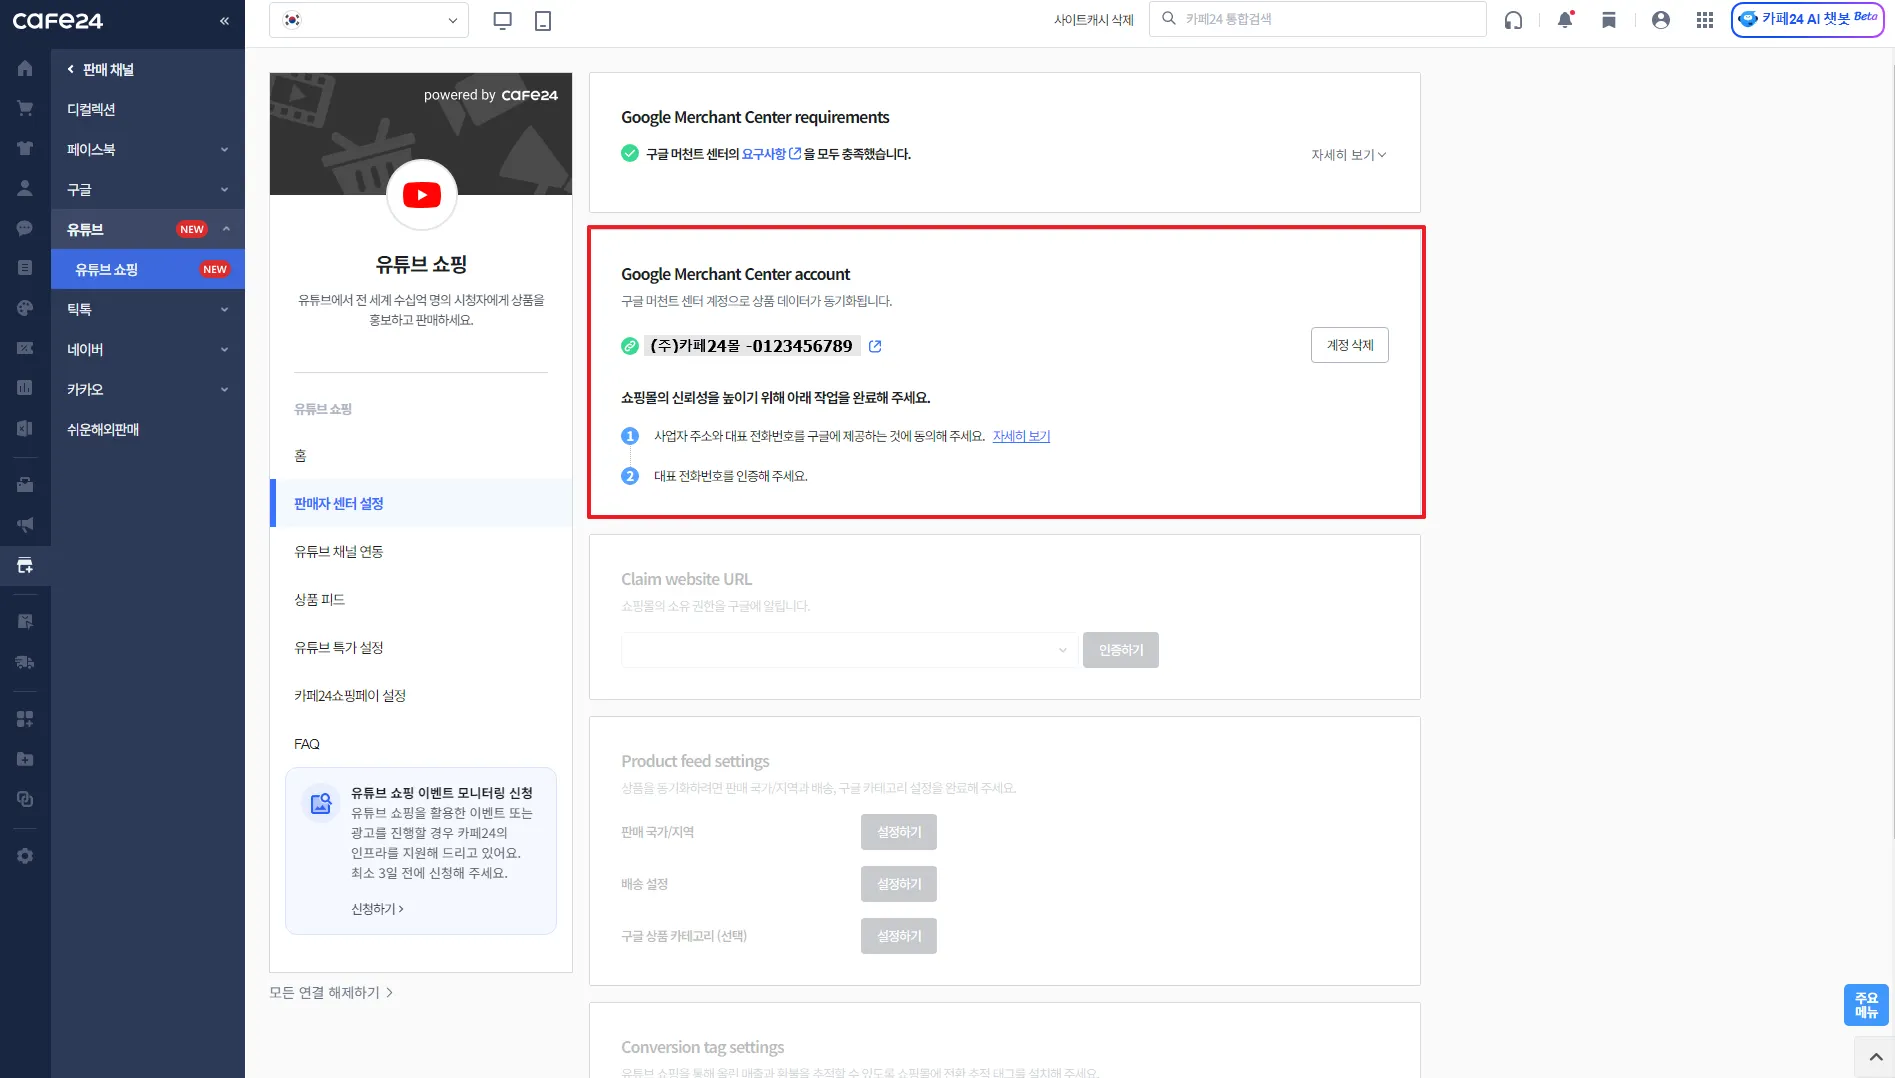Viewport: 1895px width, 1078px height.
Task: Click the scroll-to-top arrow button
Action: point(1875,1057)
